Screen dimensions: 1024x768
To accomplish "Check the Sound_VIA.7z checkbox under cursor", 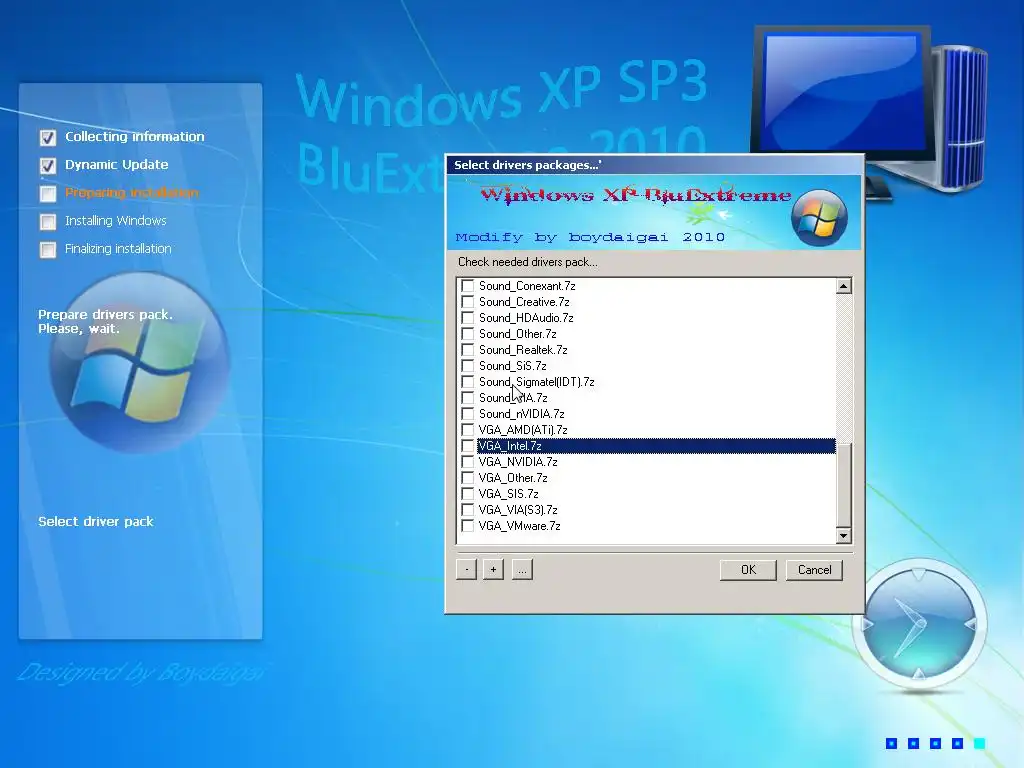I will (468, 398).
